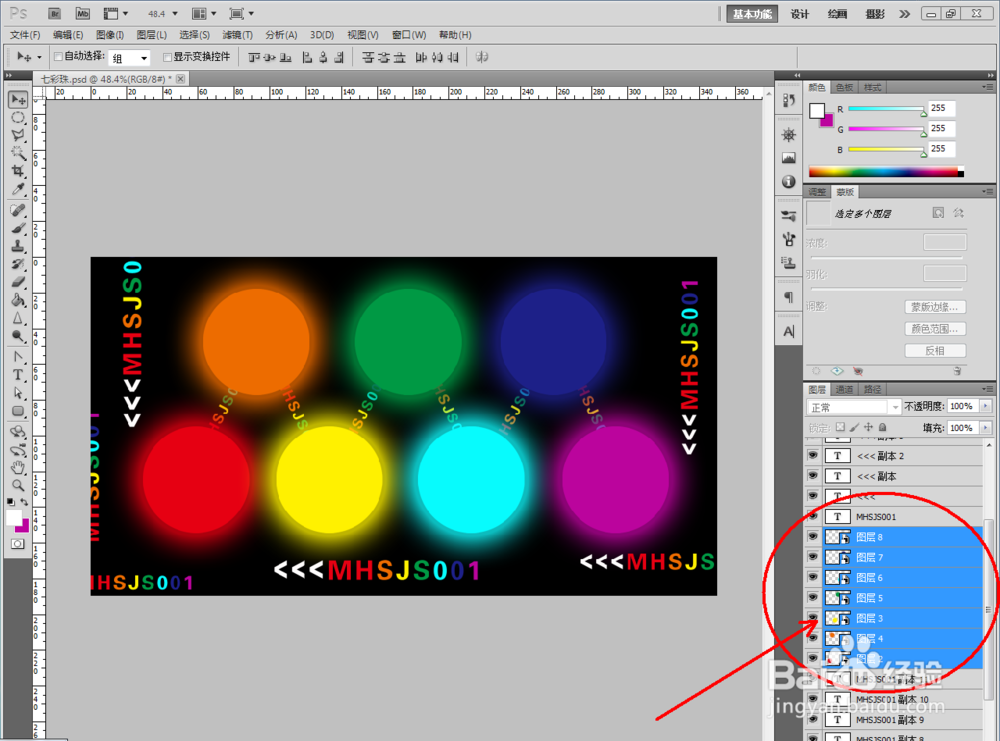Select the Paint Bucket tool
The height and width of the screenshot is (741, 1000).
tap(18, 300)
